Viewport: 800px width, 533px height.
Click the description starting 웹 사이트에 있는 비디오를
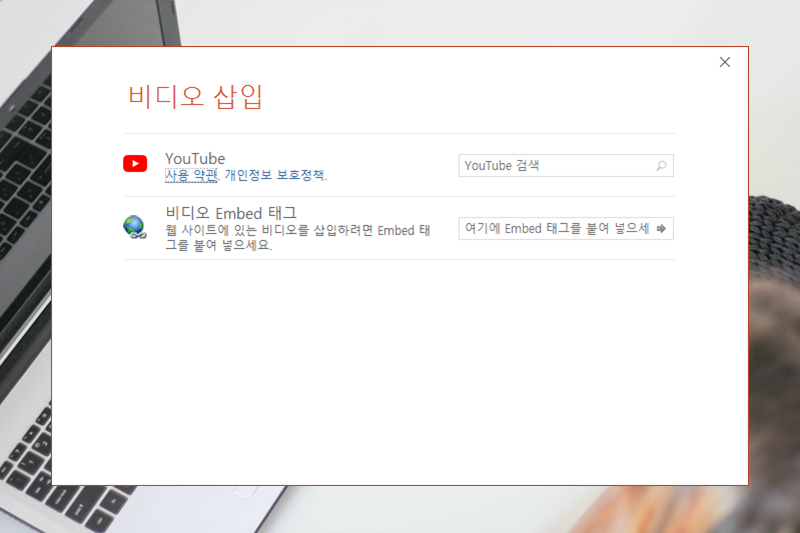point(298,238)
